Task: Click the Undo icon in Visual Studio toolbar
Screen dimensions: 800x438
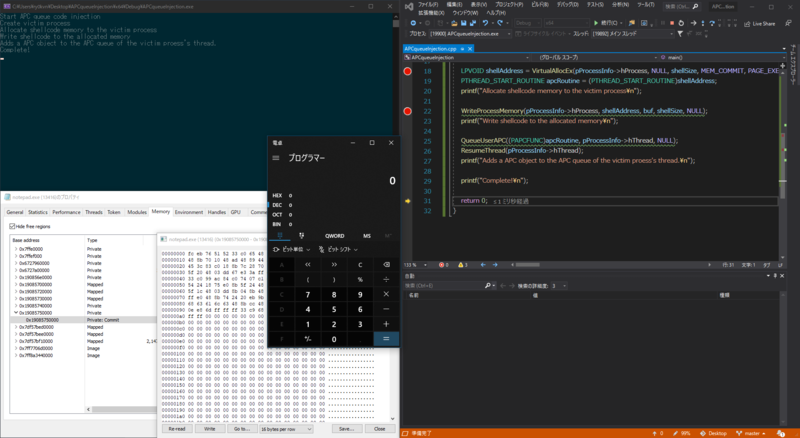Action: 485,23
